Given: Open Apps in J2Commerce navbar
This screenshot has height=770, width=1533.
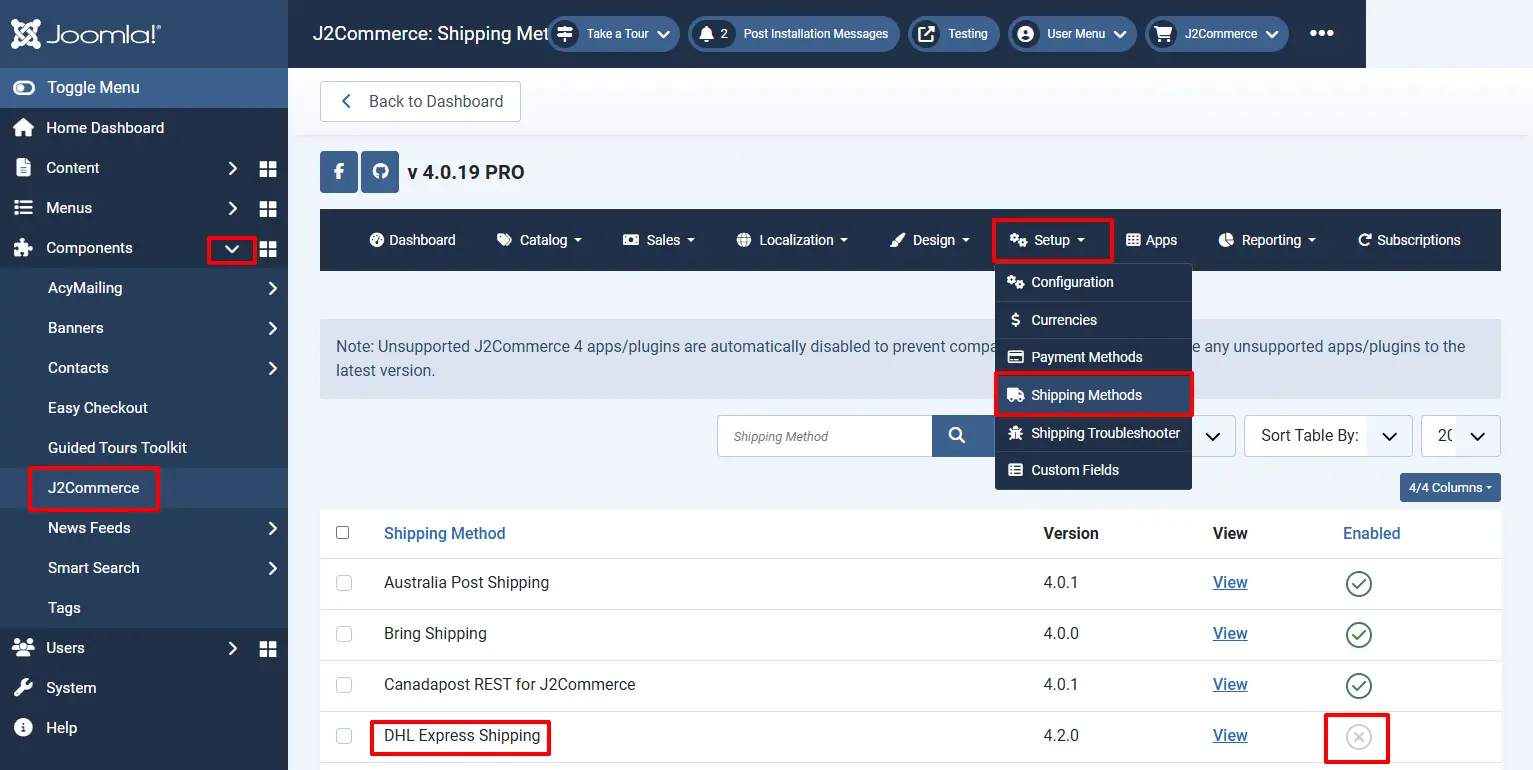Looking at the screenshot, I should 1151,240.
